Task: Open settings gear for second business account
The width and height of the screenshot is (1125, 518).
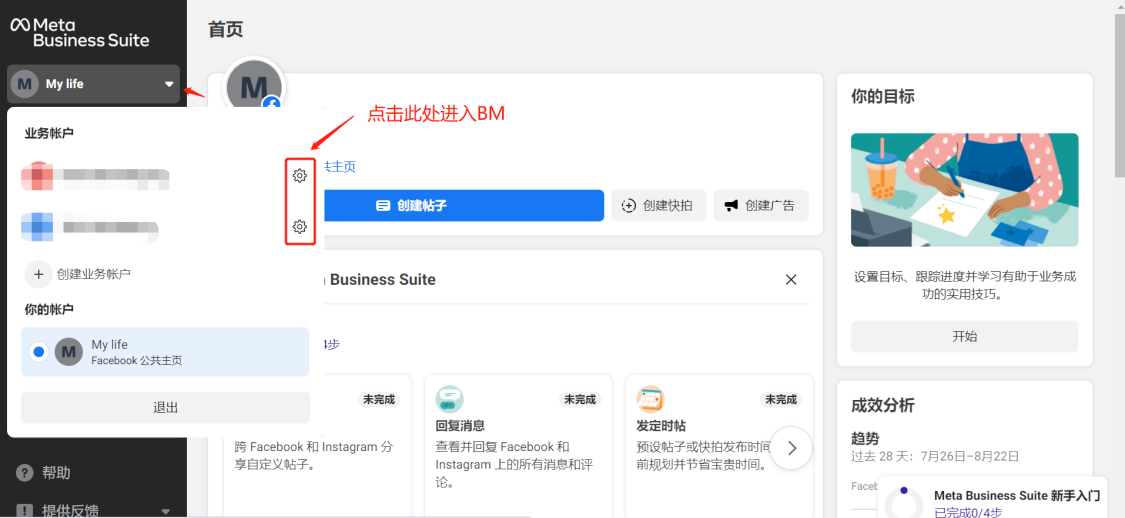Action: click(300, 227)
